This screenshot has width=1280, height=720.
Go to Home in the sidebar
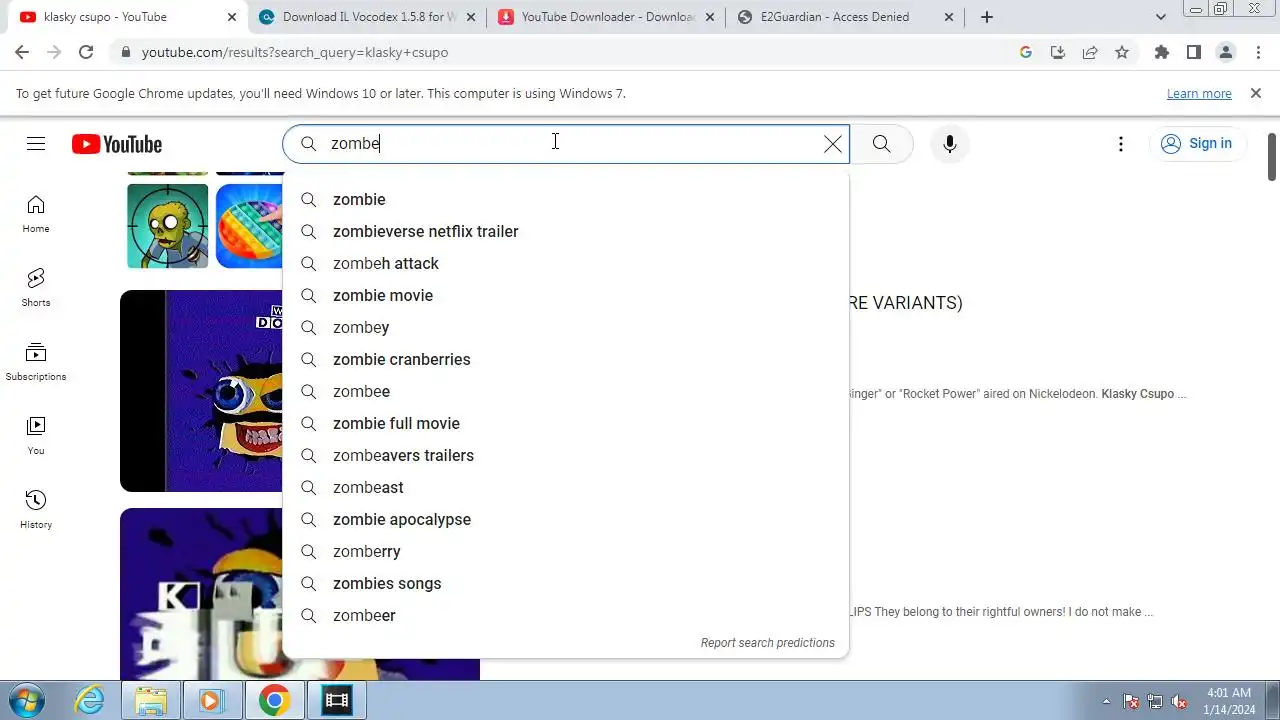(x=36, y=214)
